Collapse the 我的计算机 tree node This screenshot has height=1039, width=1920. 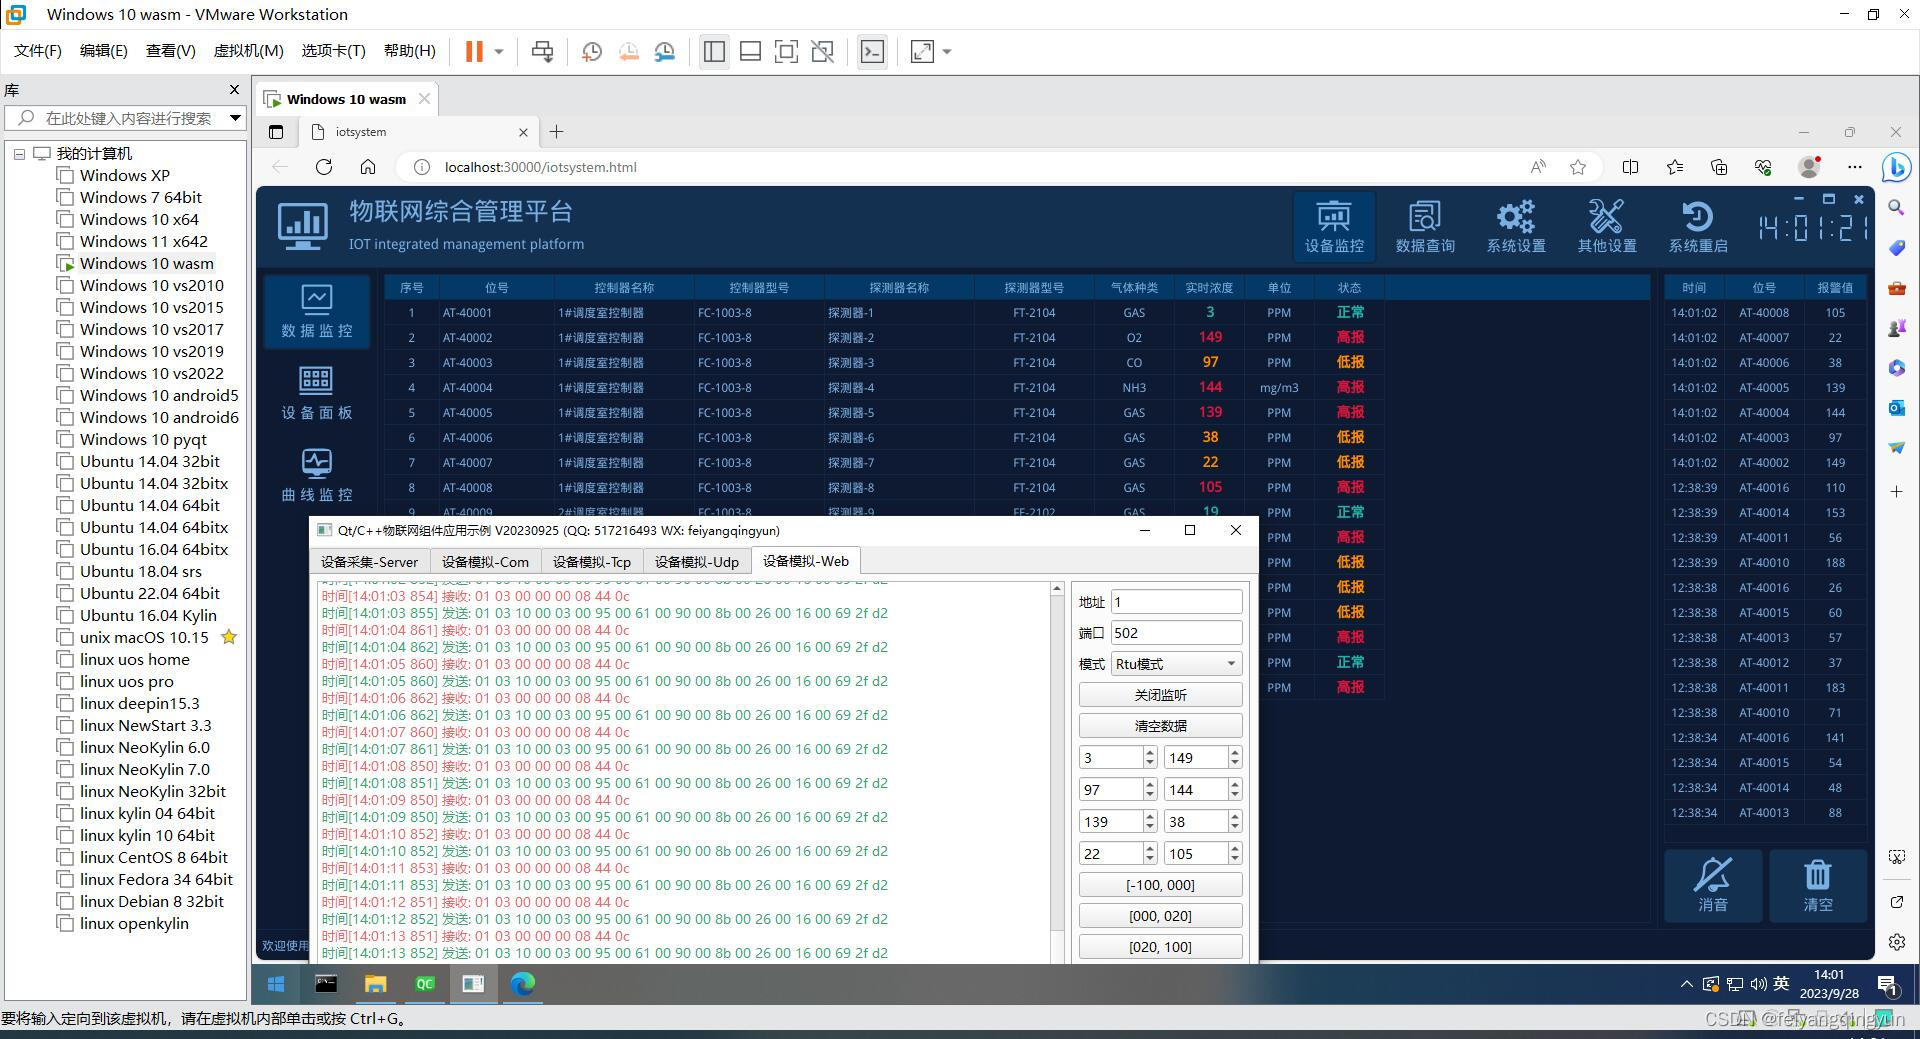18,153
